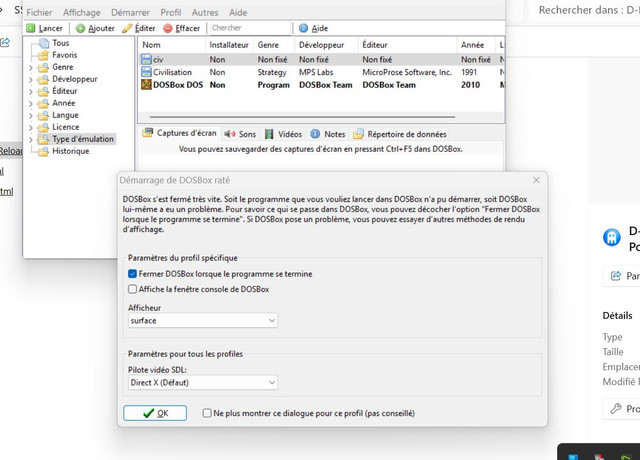Click the Vidéos film strip icon
Screen dimensions: 640x460
pyautogui.click(x=269, y=134)
